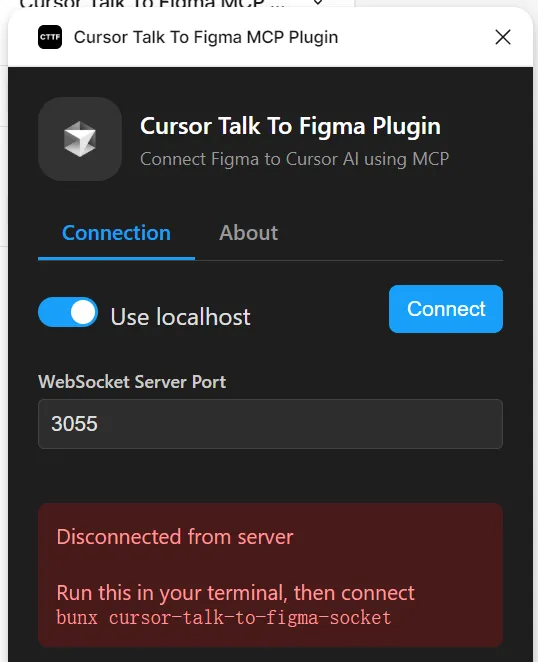Click the truncated plugin name above the window

pos(152,3)
